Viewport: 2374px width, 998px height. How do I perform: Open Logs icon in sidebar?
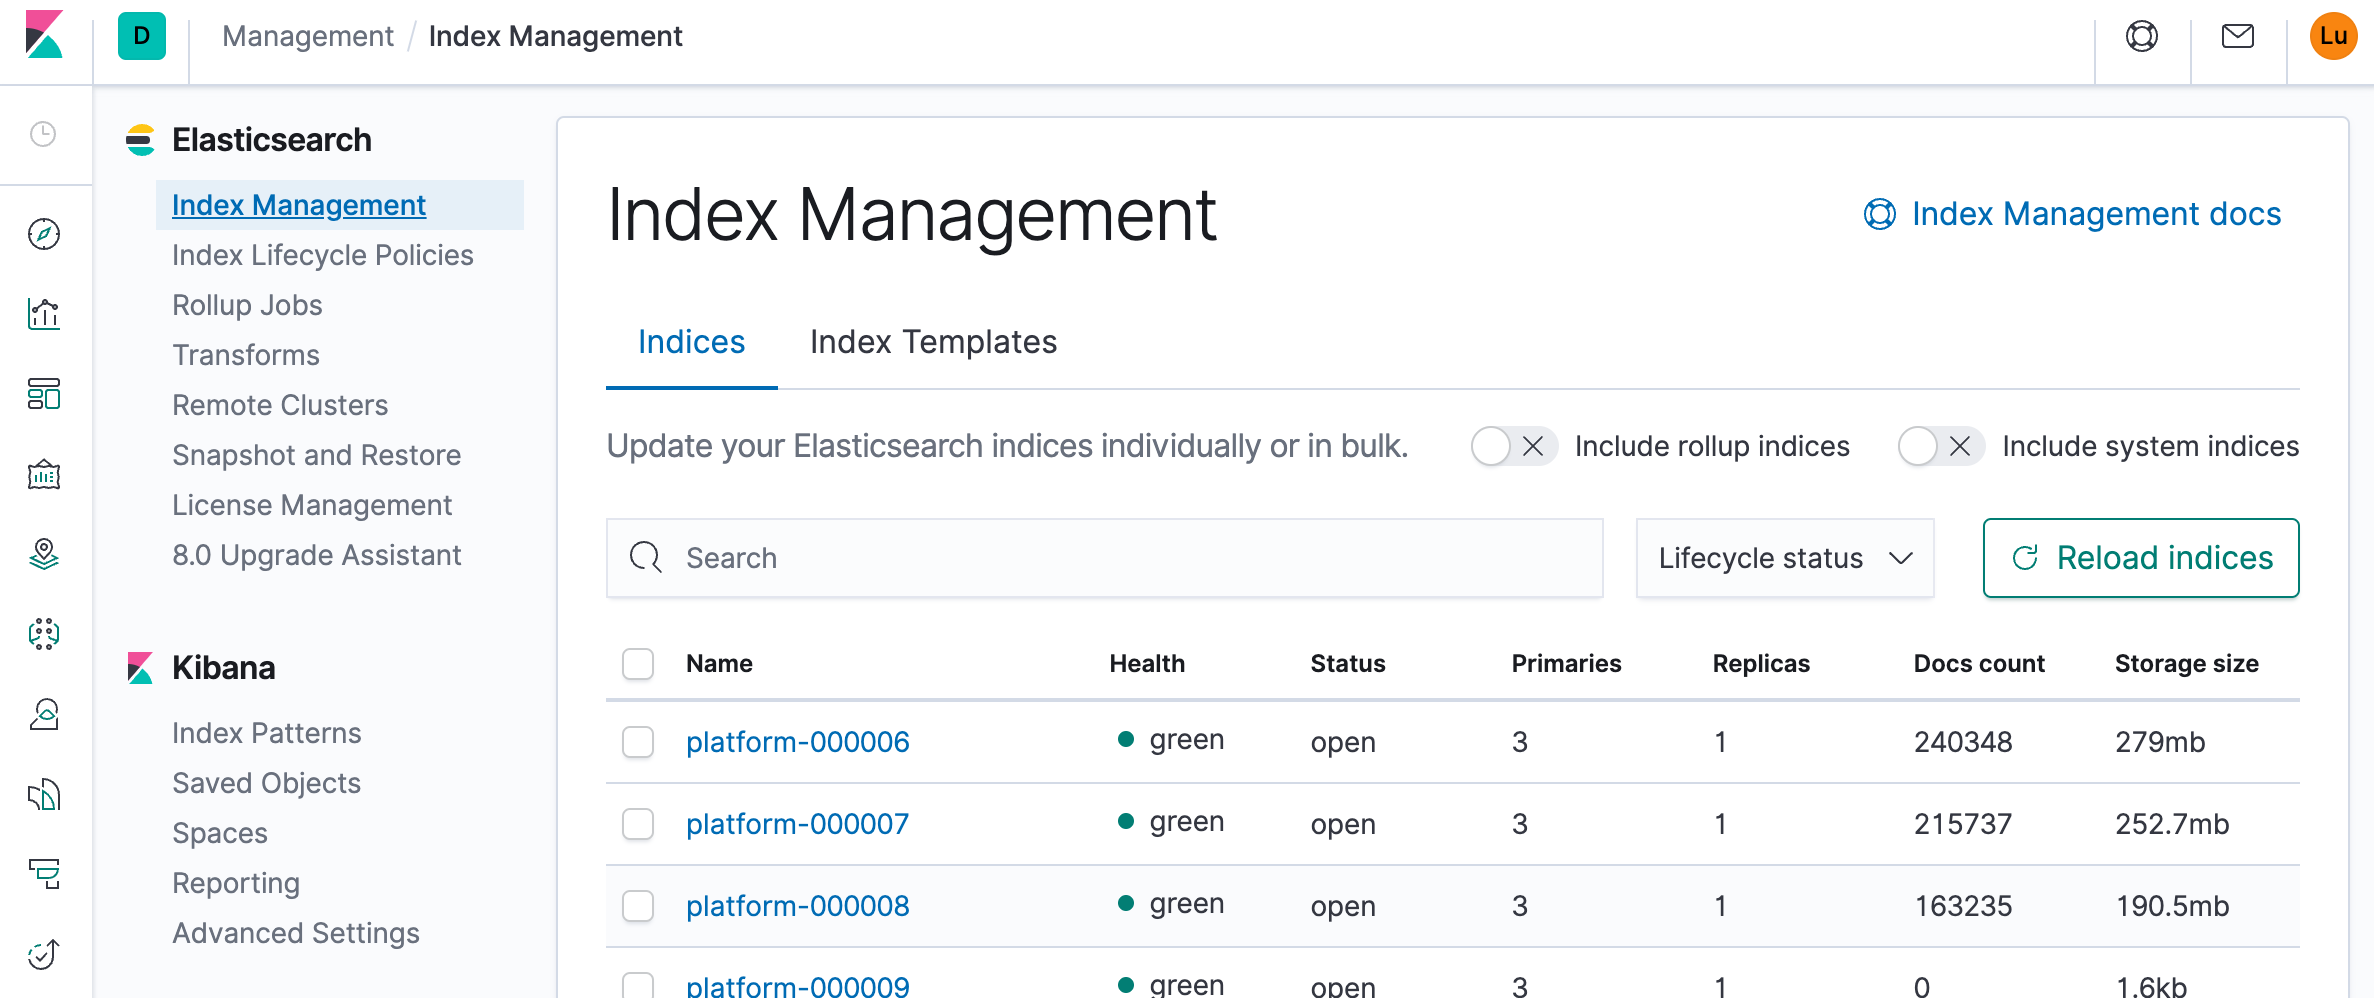[44, 795]
